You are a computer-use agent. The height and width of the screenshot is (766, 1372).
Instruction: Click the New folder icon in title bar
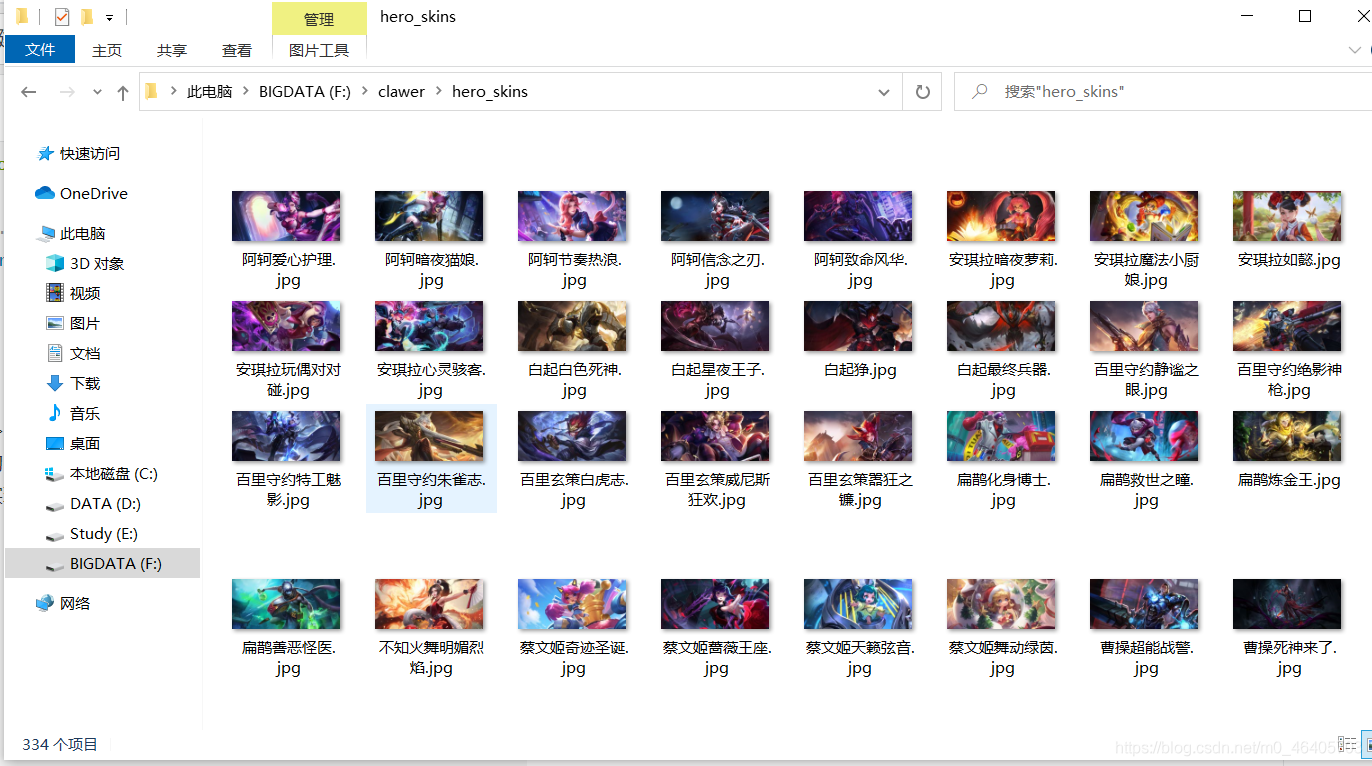86,17
